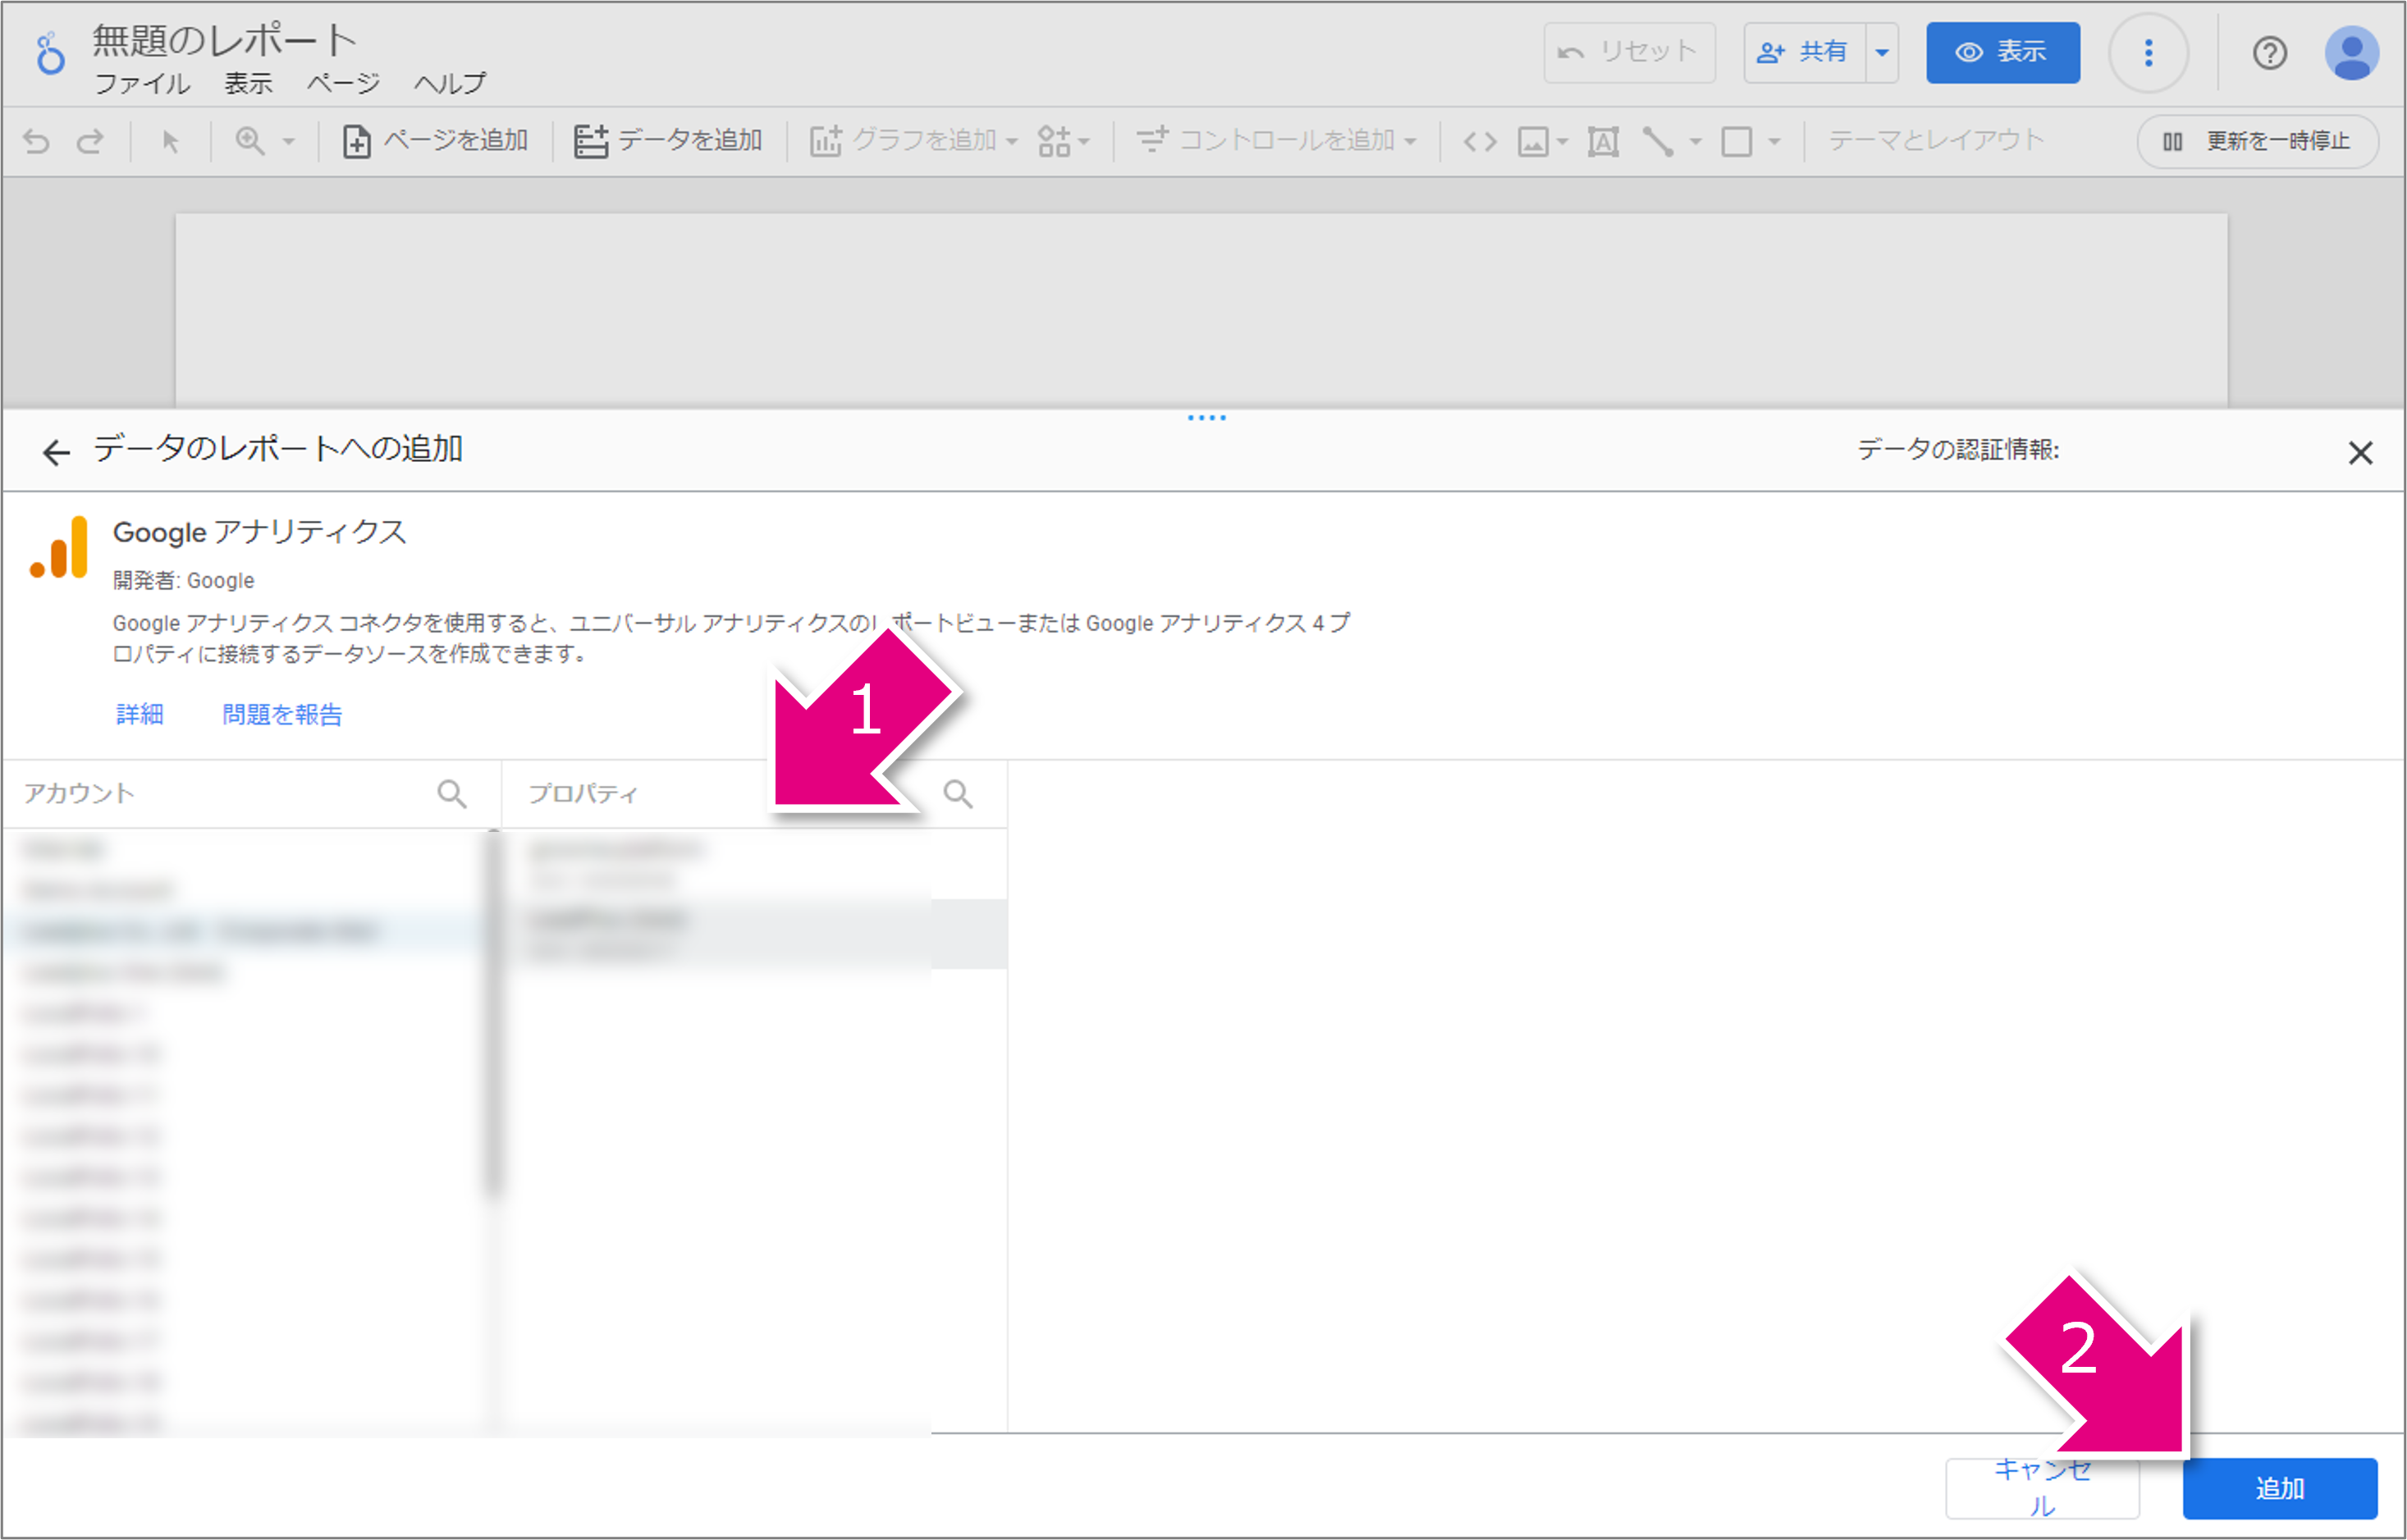Close the add data panel
Image resolution: width=2407 pixels, height=1540 pixels.
point(2360,453)
